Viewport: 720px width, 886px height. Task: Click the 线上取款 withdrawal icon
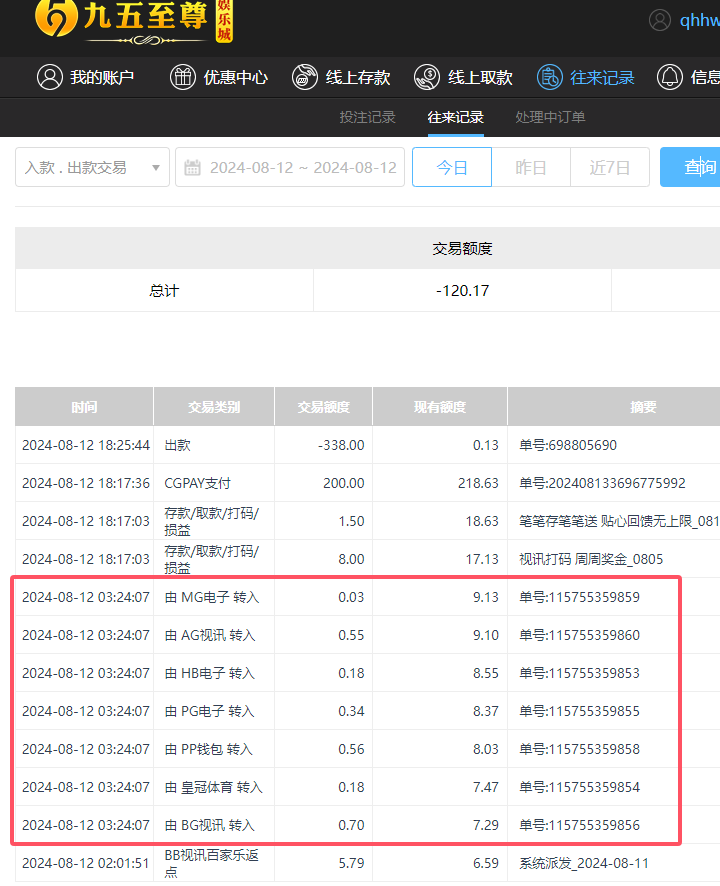click(x=427, y=77)
